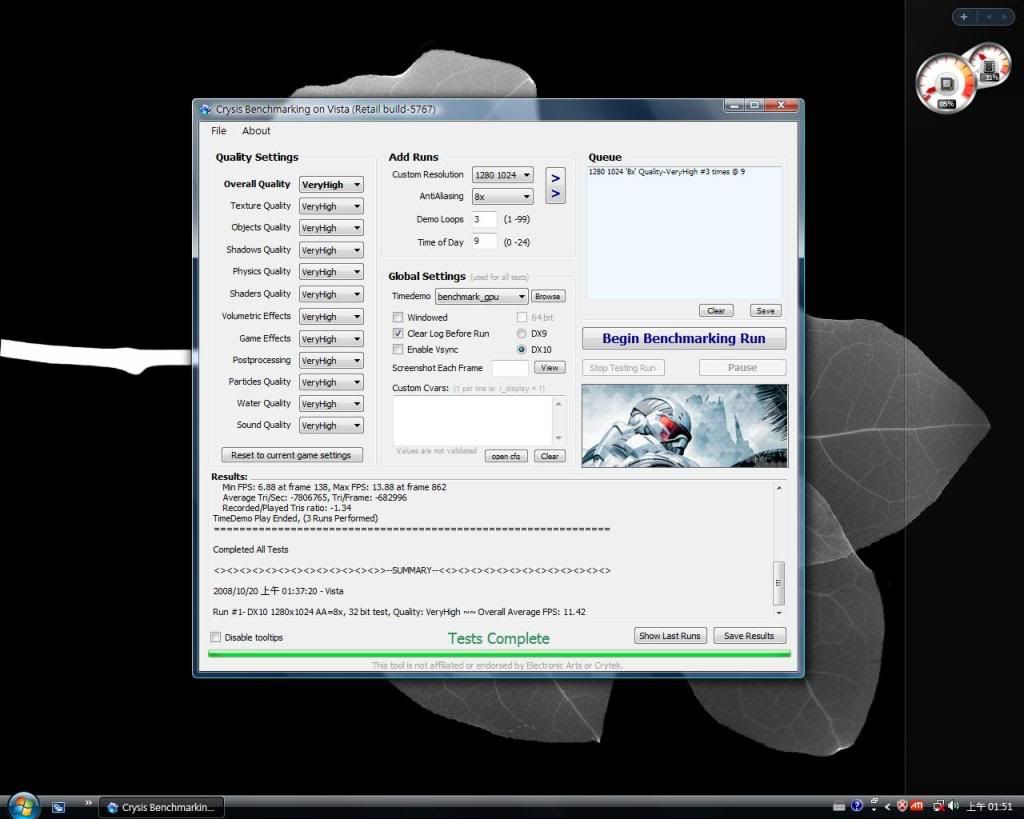1024x819 pixels.
Task: Toggle the 64 bit checkbox
Action: pos(522,317)
